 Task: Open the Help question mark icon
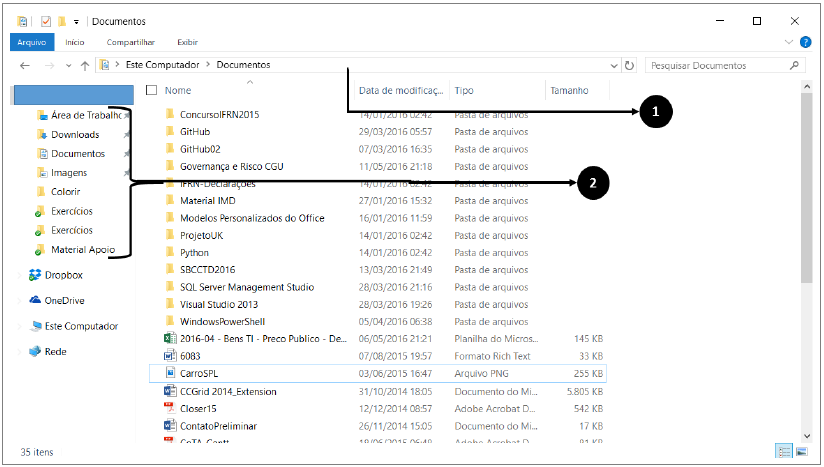(805, 42)
